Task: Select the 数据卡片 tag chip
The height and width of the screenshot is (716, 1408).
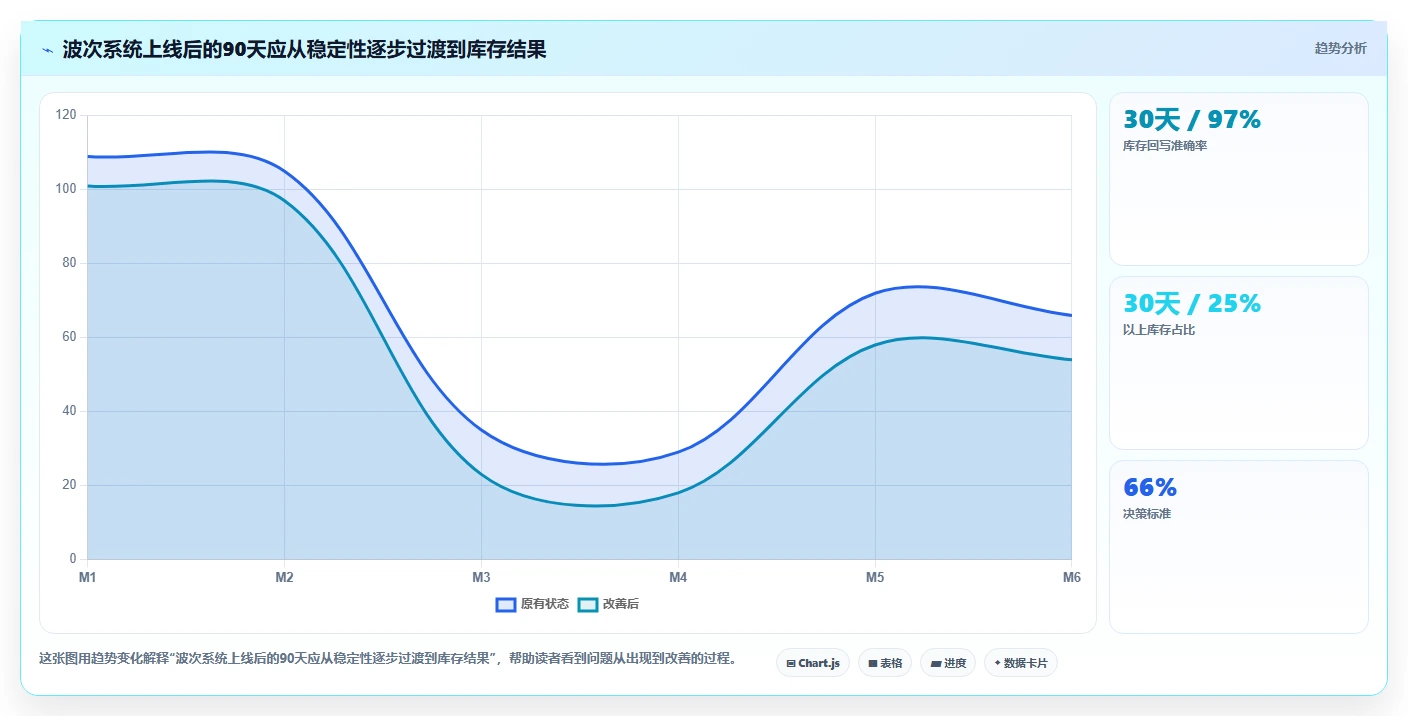Action: click(1021, 663)
